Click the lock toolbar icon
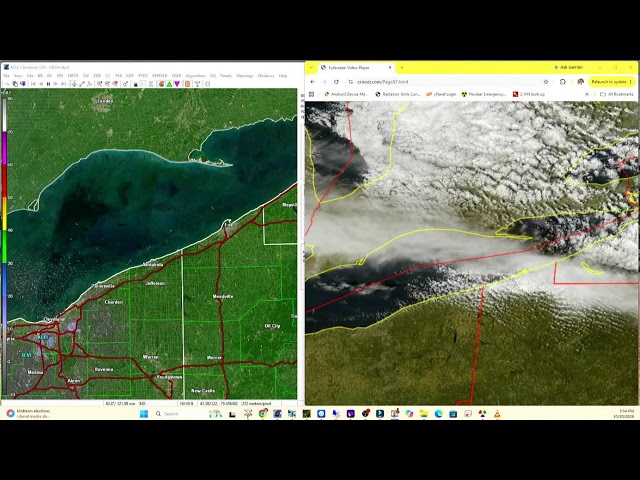 point(135,84)
